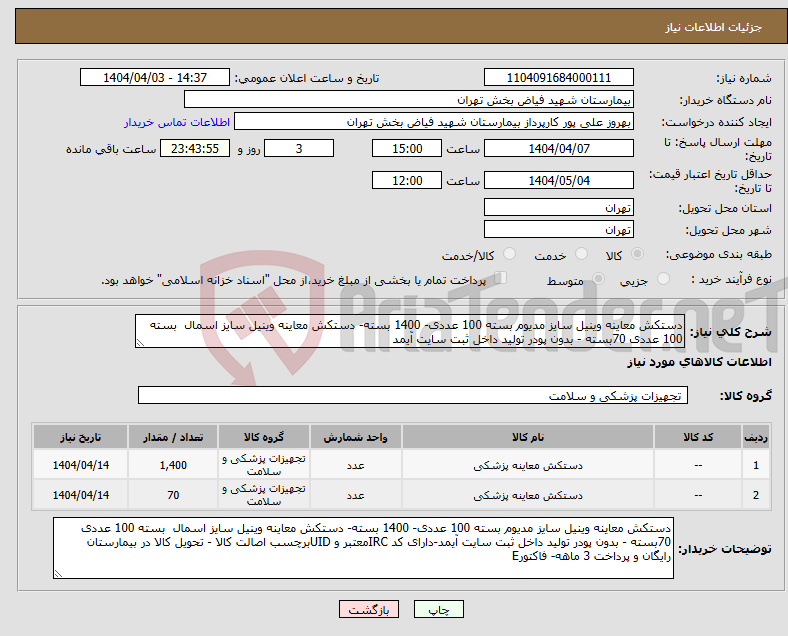The image size is (788, 636).
Task: Select the خدمت radio button
Action: pos(581,254)
